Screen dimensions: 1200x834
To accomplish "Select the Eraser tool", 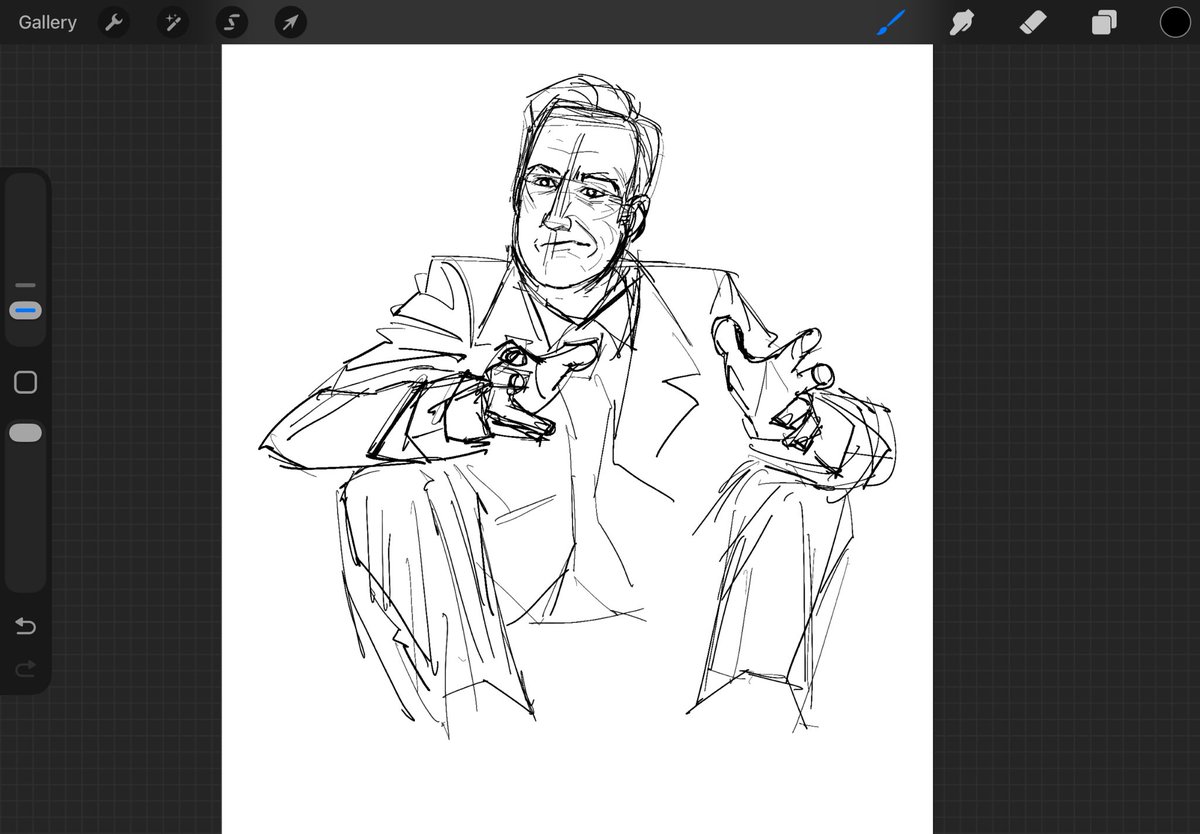I will (x=1031, y=20).
